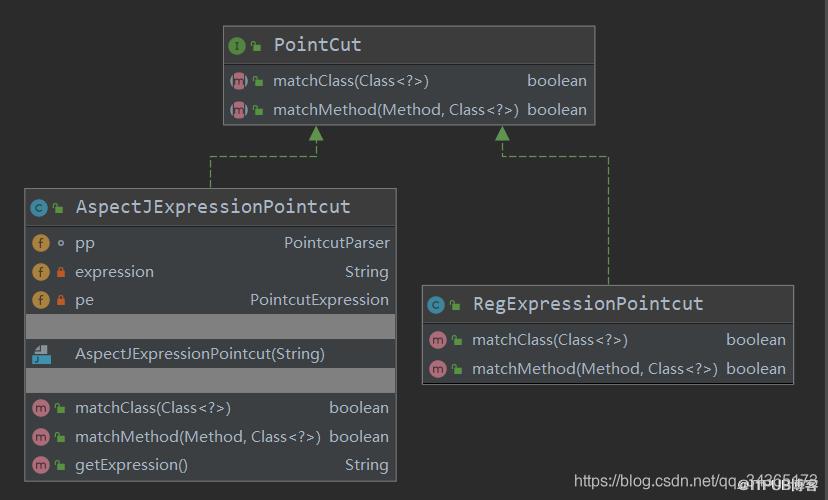
Task: Select the AspectJExpressionPointcut class title
Action: (x=213, y=207)
